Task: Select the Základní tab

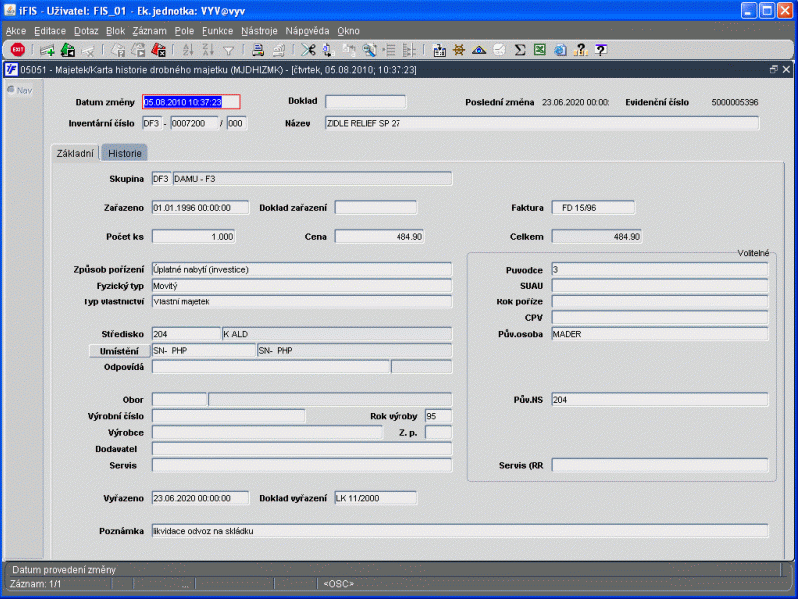Action: coord(74,153)
